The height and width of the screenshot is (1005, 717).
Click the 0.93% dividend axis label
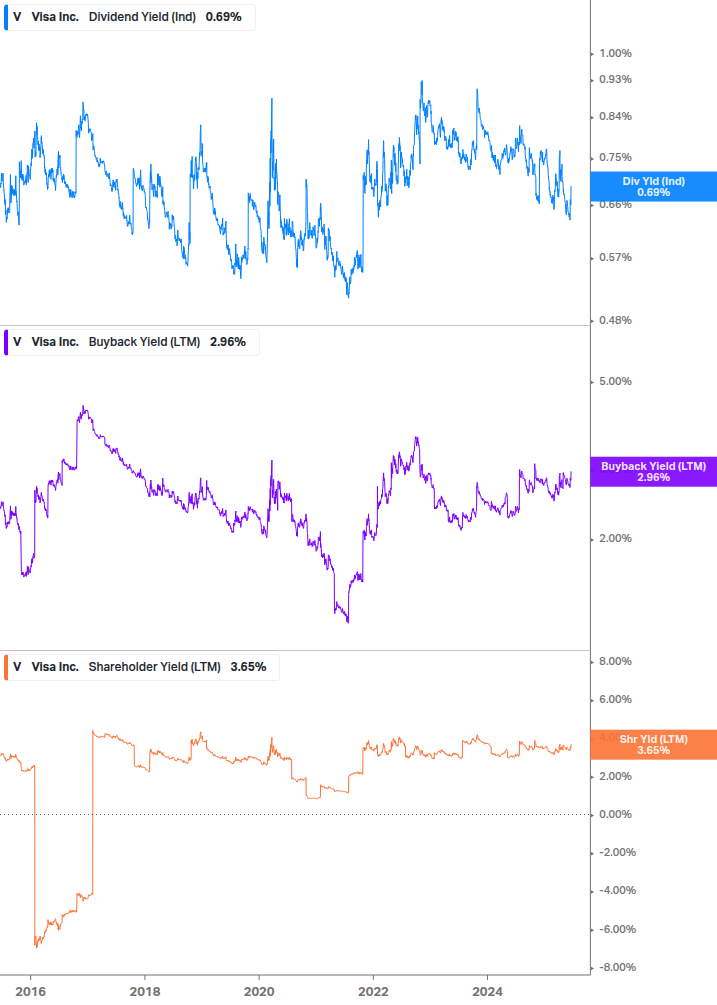coord(615,79)
